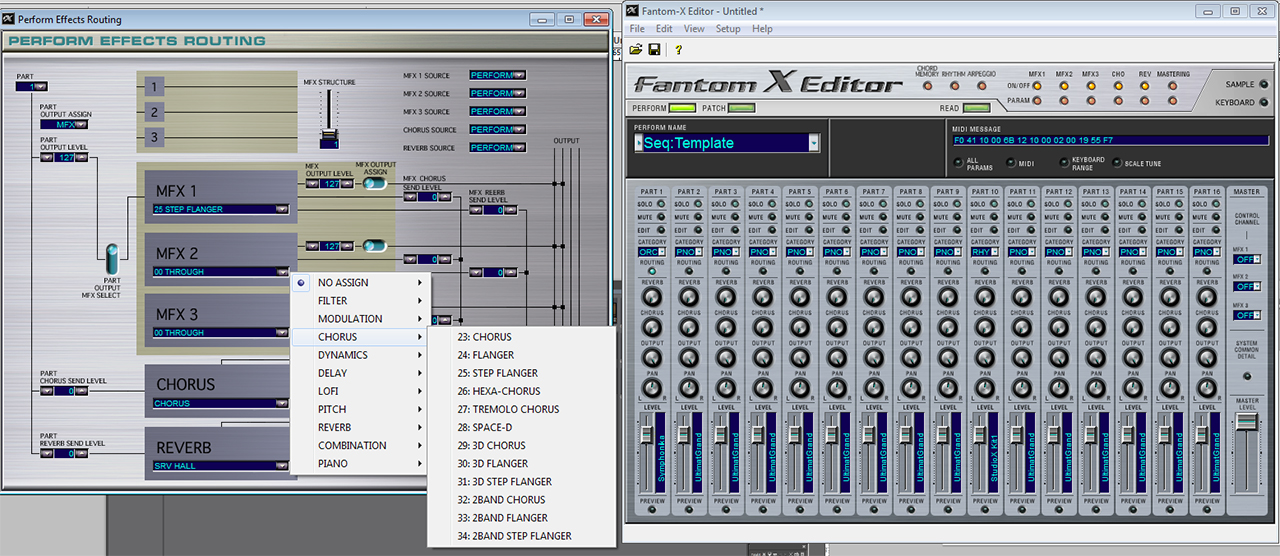
Task: Open Perform Name Seq:Template dropdown
Action: 814,143
